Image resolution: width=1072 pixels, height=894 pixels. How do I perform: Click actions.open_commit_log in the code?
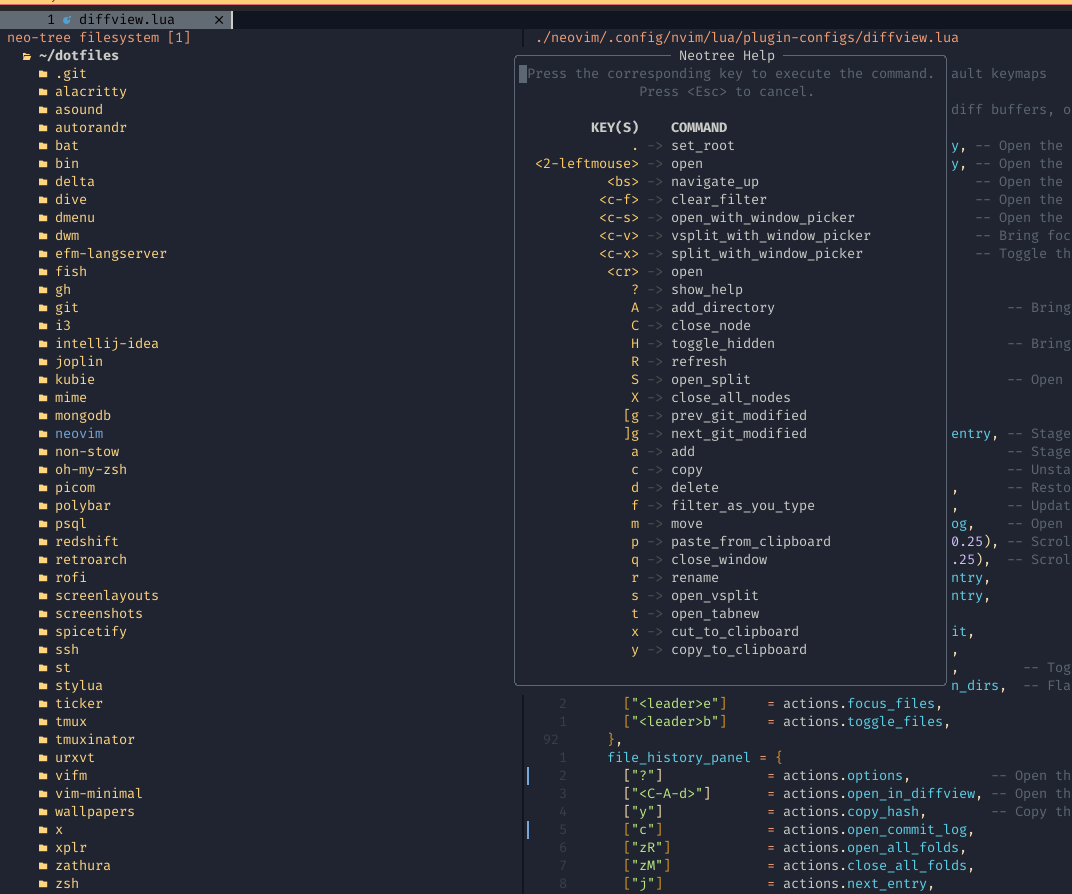click(x=874, y=830)
